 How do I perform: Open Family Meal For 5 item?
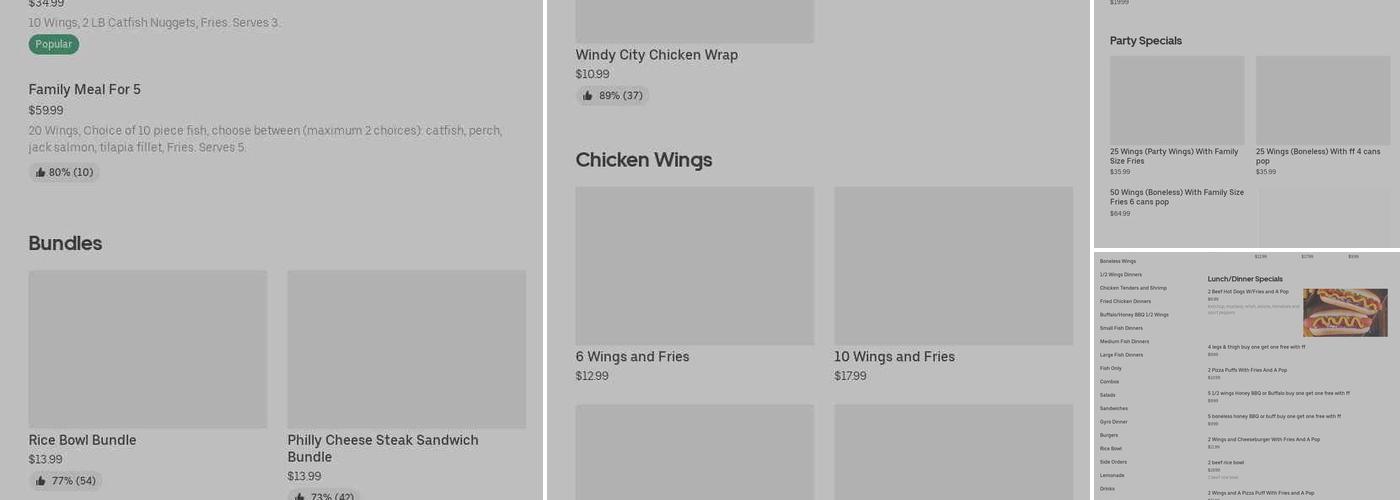click(85, 90)
